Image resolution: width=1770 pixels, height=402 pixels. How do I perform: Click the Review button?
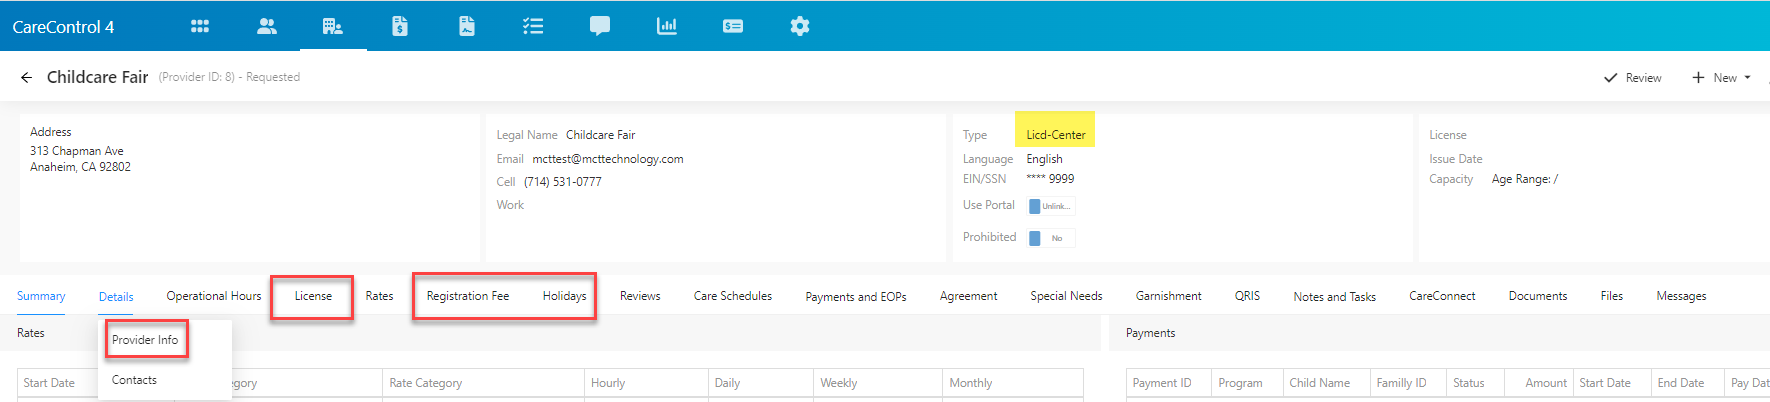point(1633,78)
